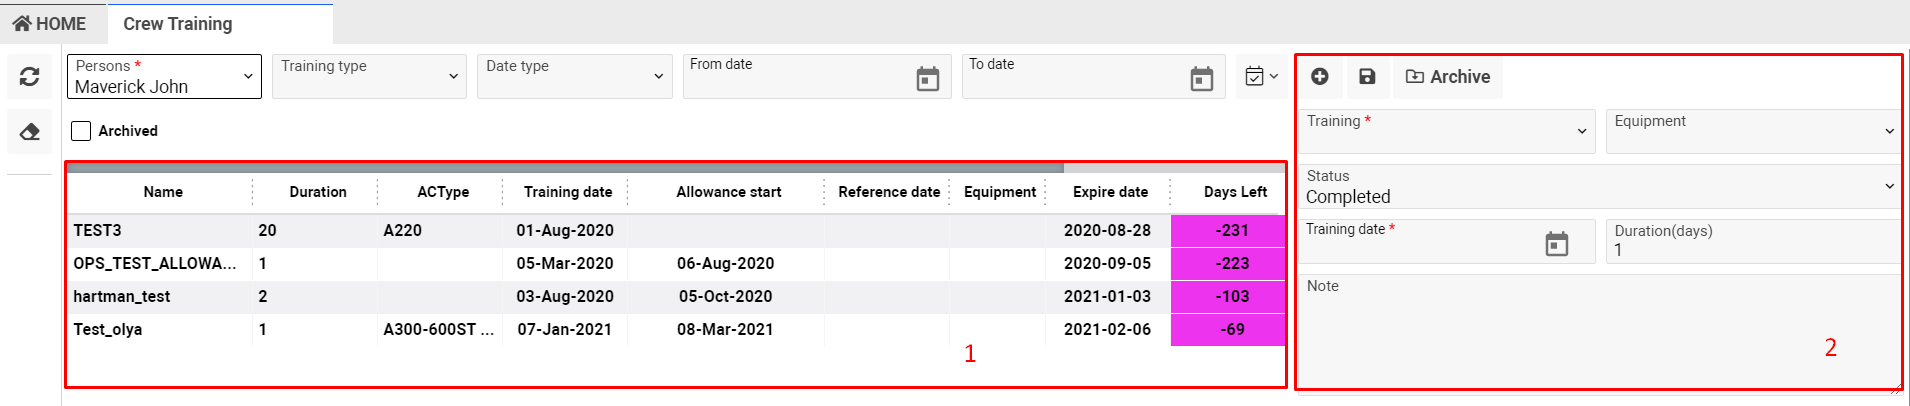The image size is (1910, 406).
Task: Select the hartman_test training row
Action: click(x=122, y=296)
